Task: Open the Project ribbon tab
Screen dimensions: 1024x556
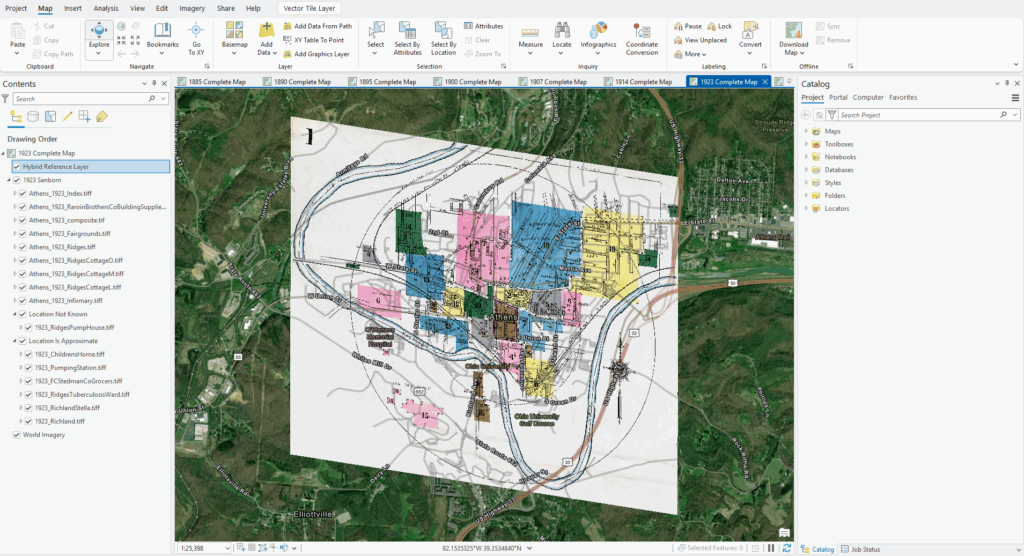Action: pos(16,8)
